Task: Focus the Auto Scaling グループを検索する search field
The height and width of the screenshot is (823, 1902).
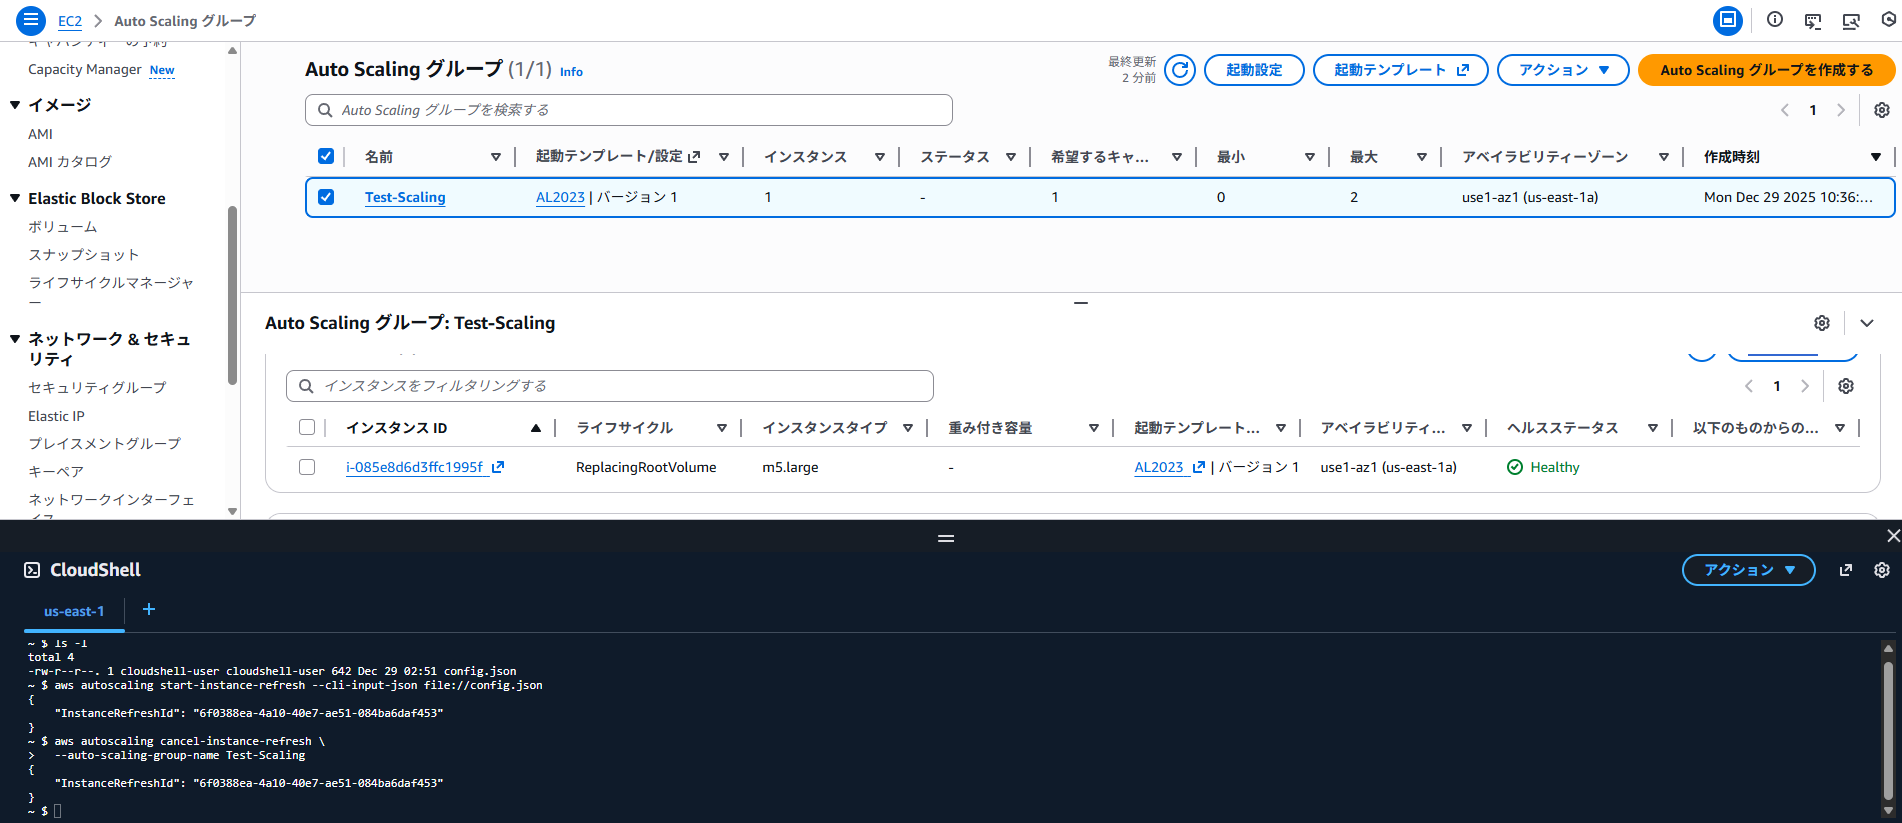Action: click(x=629, y=110)
